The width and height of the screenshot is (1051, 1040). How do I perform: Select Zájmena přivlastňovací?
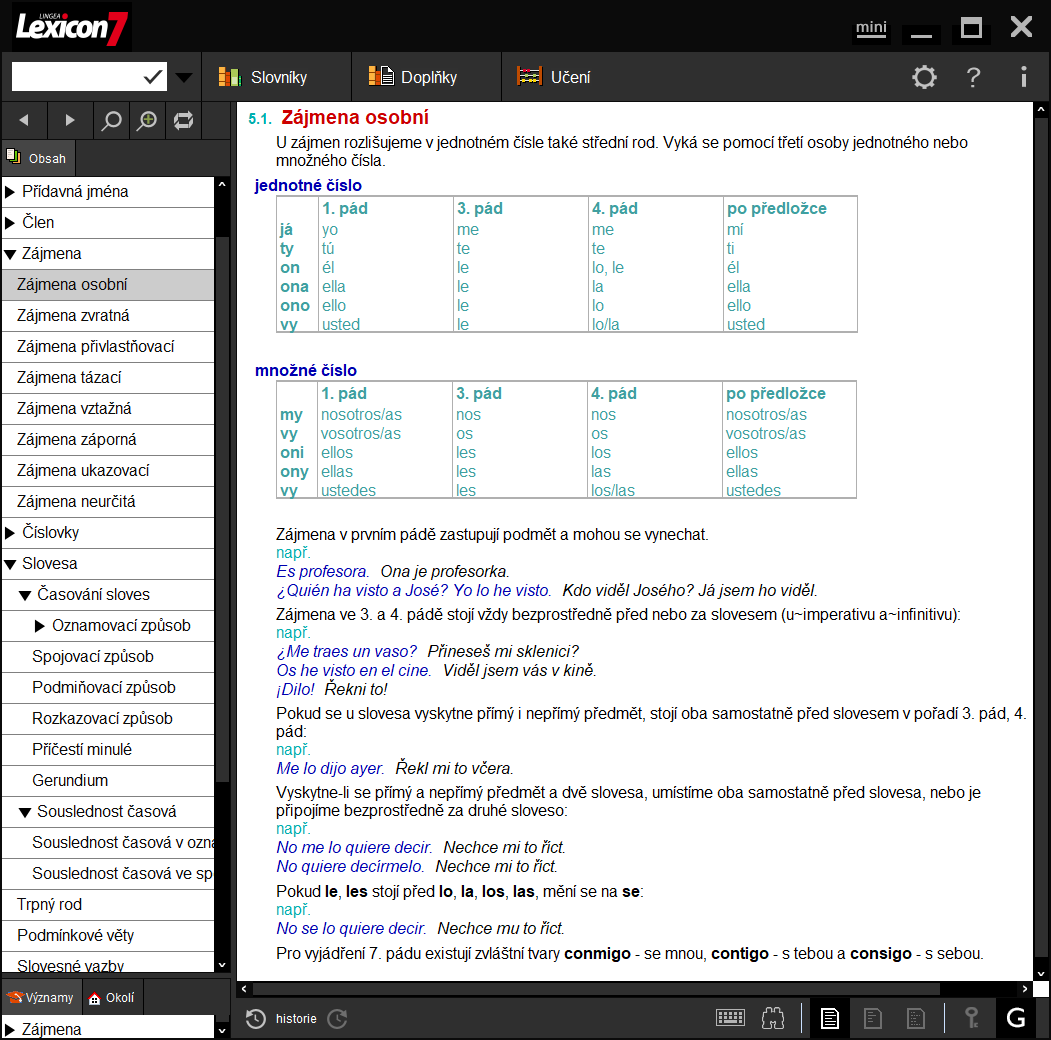click(x=108, y=346)
